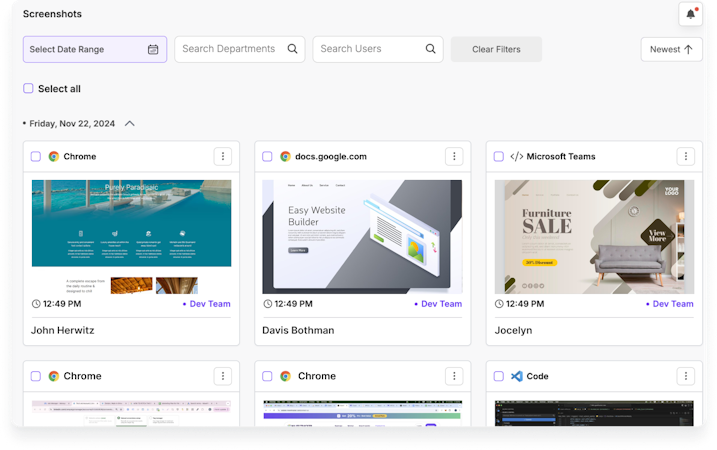Open the Easy Website Builder screenshot thumbnail
The height and width of the screenshot is (450, 717).
pyautogui.click(x=362, y=236)
